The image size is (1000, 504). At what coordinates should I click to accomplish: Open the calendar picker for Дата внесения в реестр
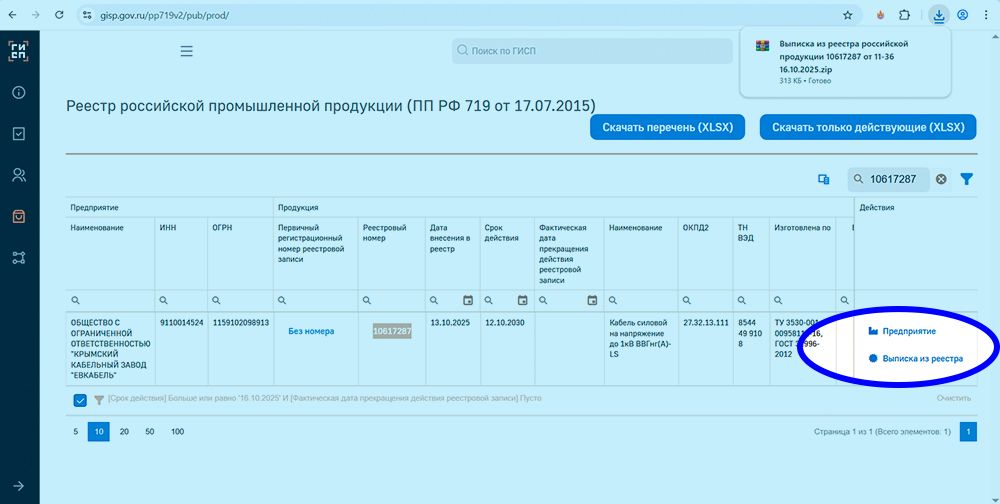point(468,300)
